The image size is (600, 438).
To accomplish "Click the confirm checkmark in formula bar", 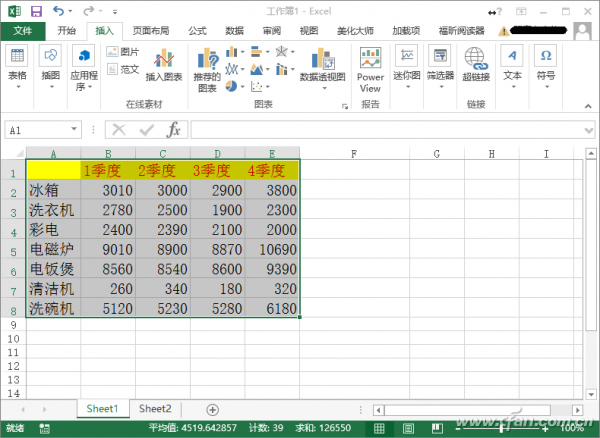I will (x=146, y=130).
